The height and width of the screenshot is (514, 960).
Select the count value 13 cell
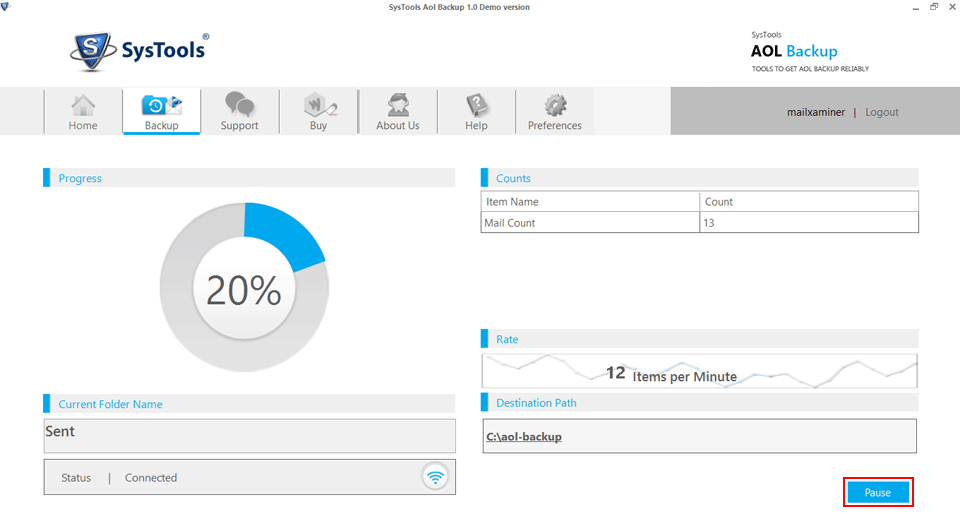(809, 223)
